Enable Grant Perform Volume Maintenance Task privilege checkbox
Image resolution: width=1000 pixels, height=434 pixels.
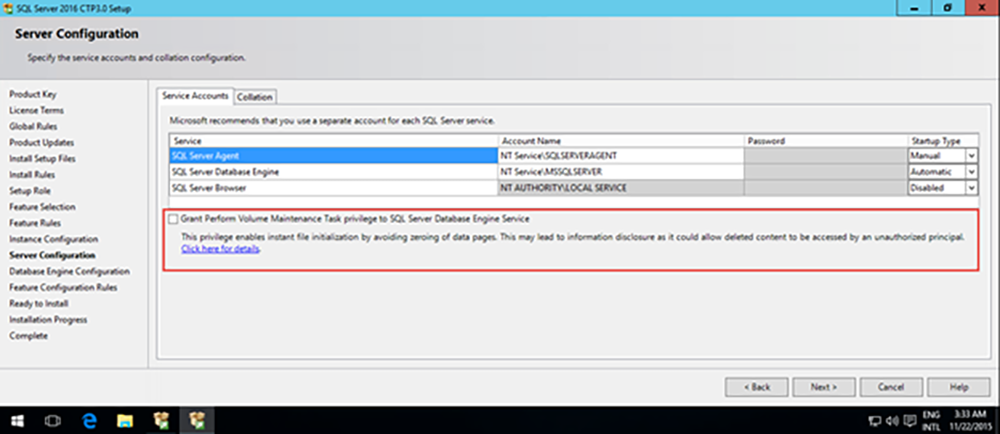pyautogui.click(x=173, y=219)
